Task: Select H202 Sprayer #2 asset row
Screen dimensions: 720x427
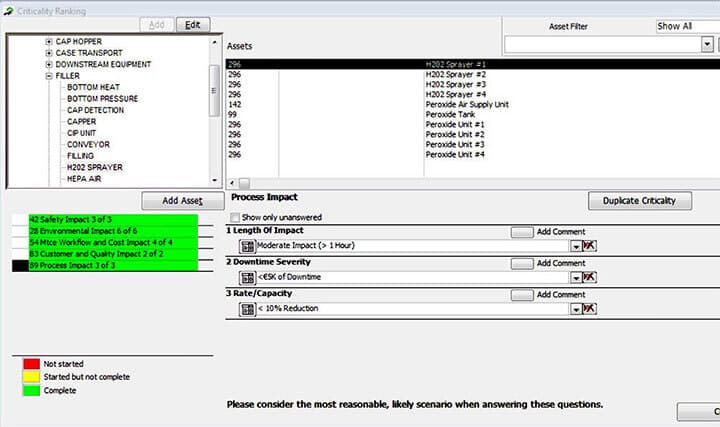Action: 473,74
